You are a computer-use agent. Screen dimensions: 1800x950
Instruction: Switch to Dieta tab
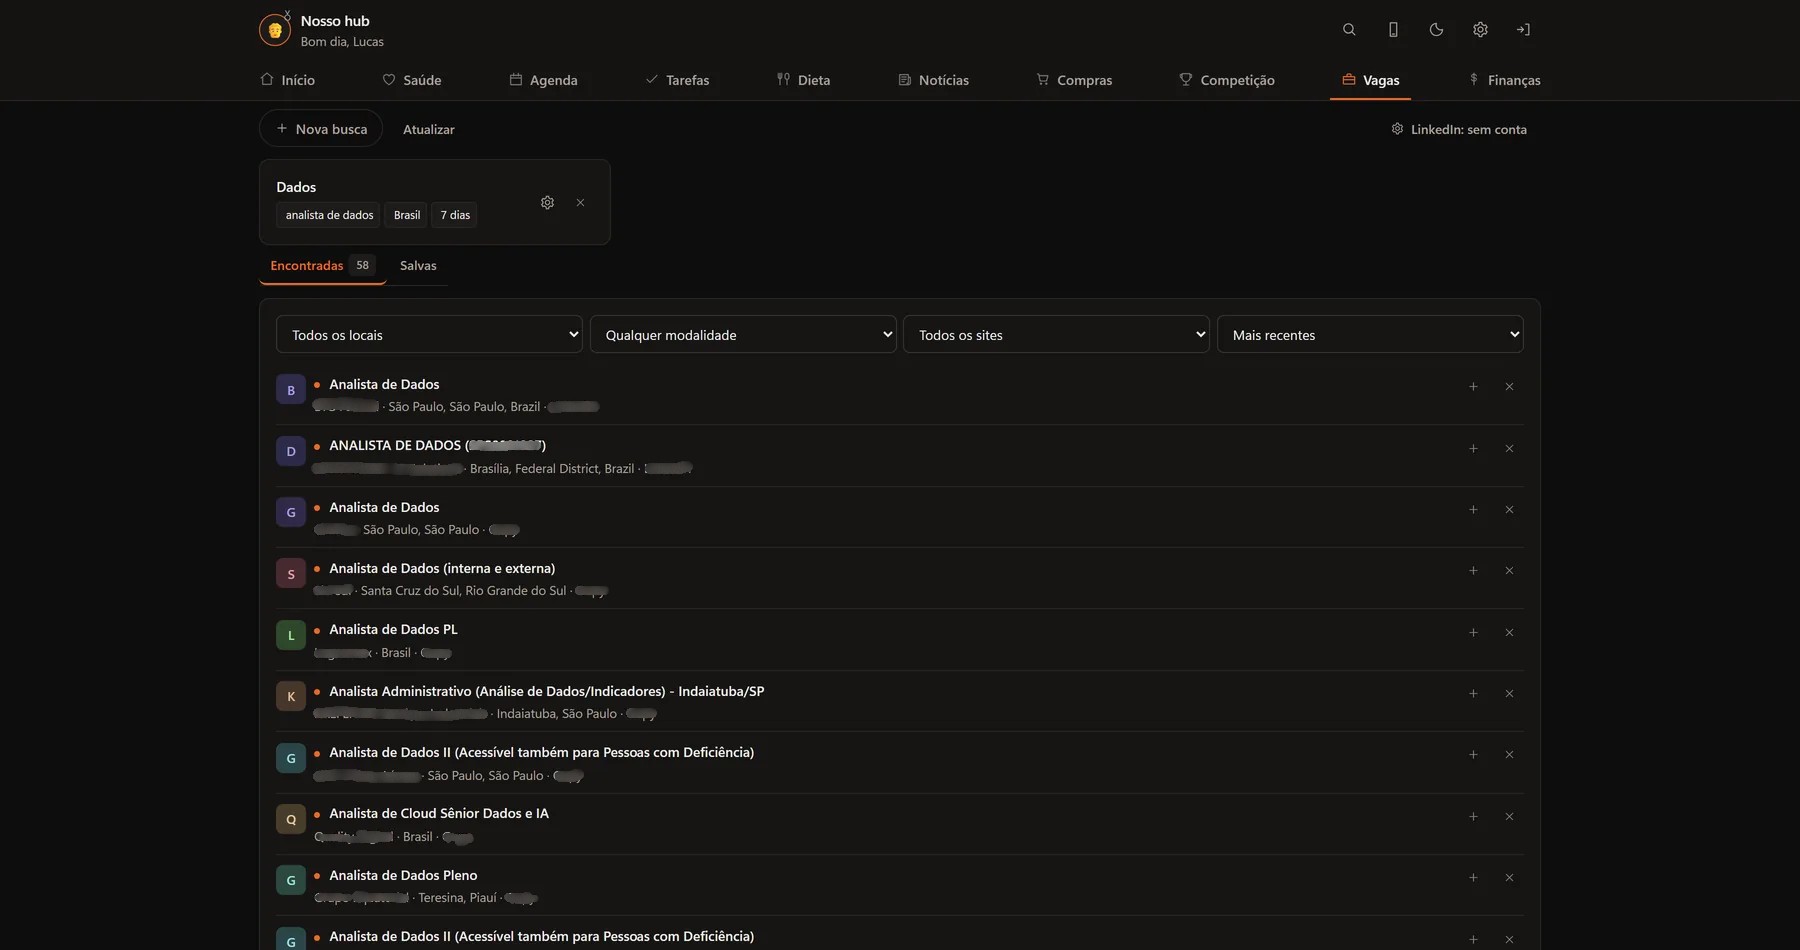[x=803, y=80]
